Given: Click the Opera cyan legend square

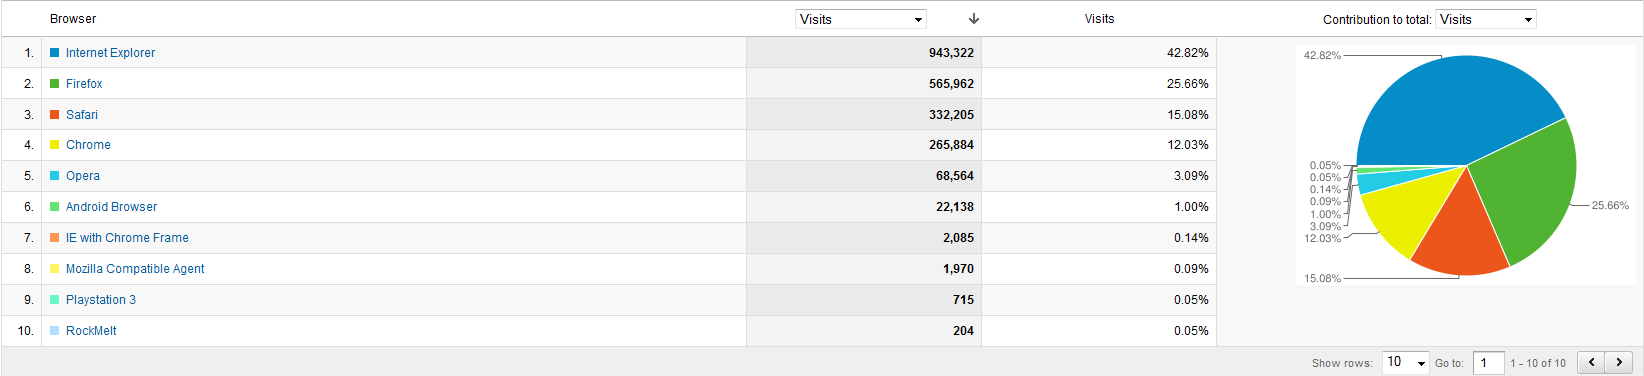Looking at the screenshot, I should [55, 176].
